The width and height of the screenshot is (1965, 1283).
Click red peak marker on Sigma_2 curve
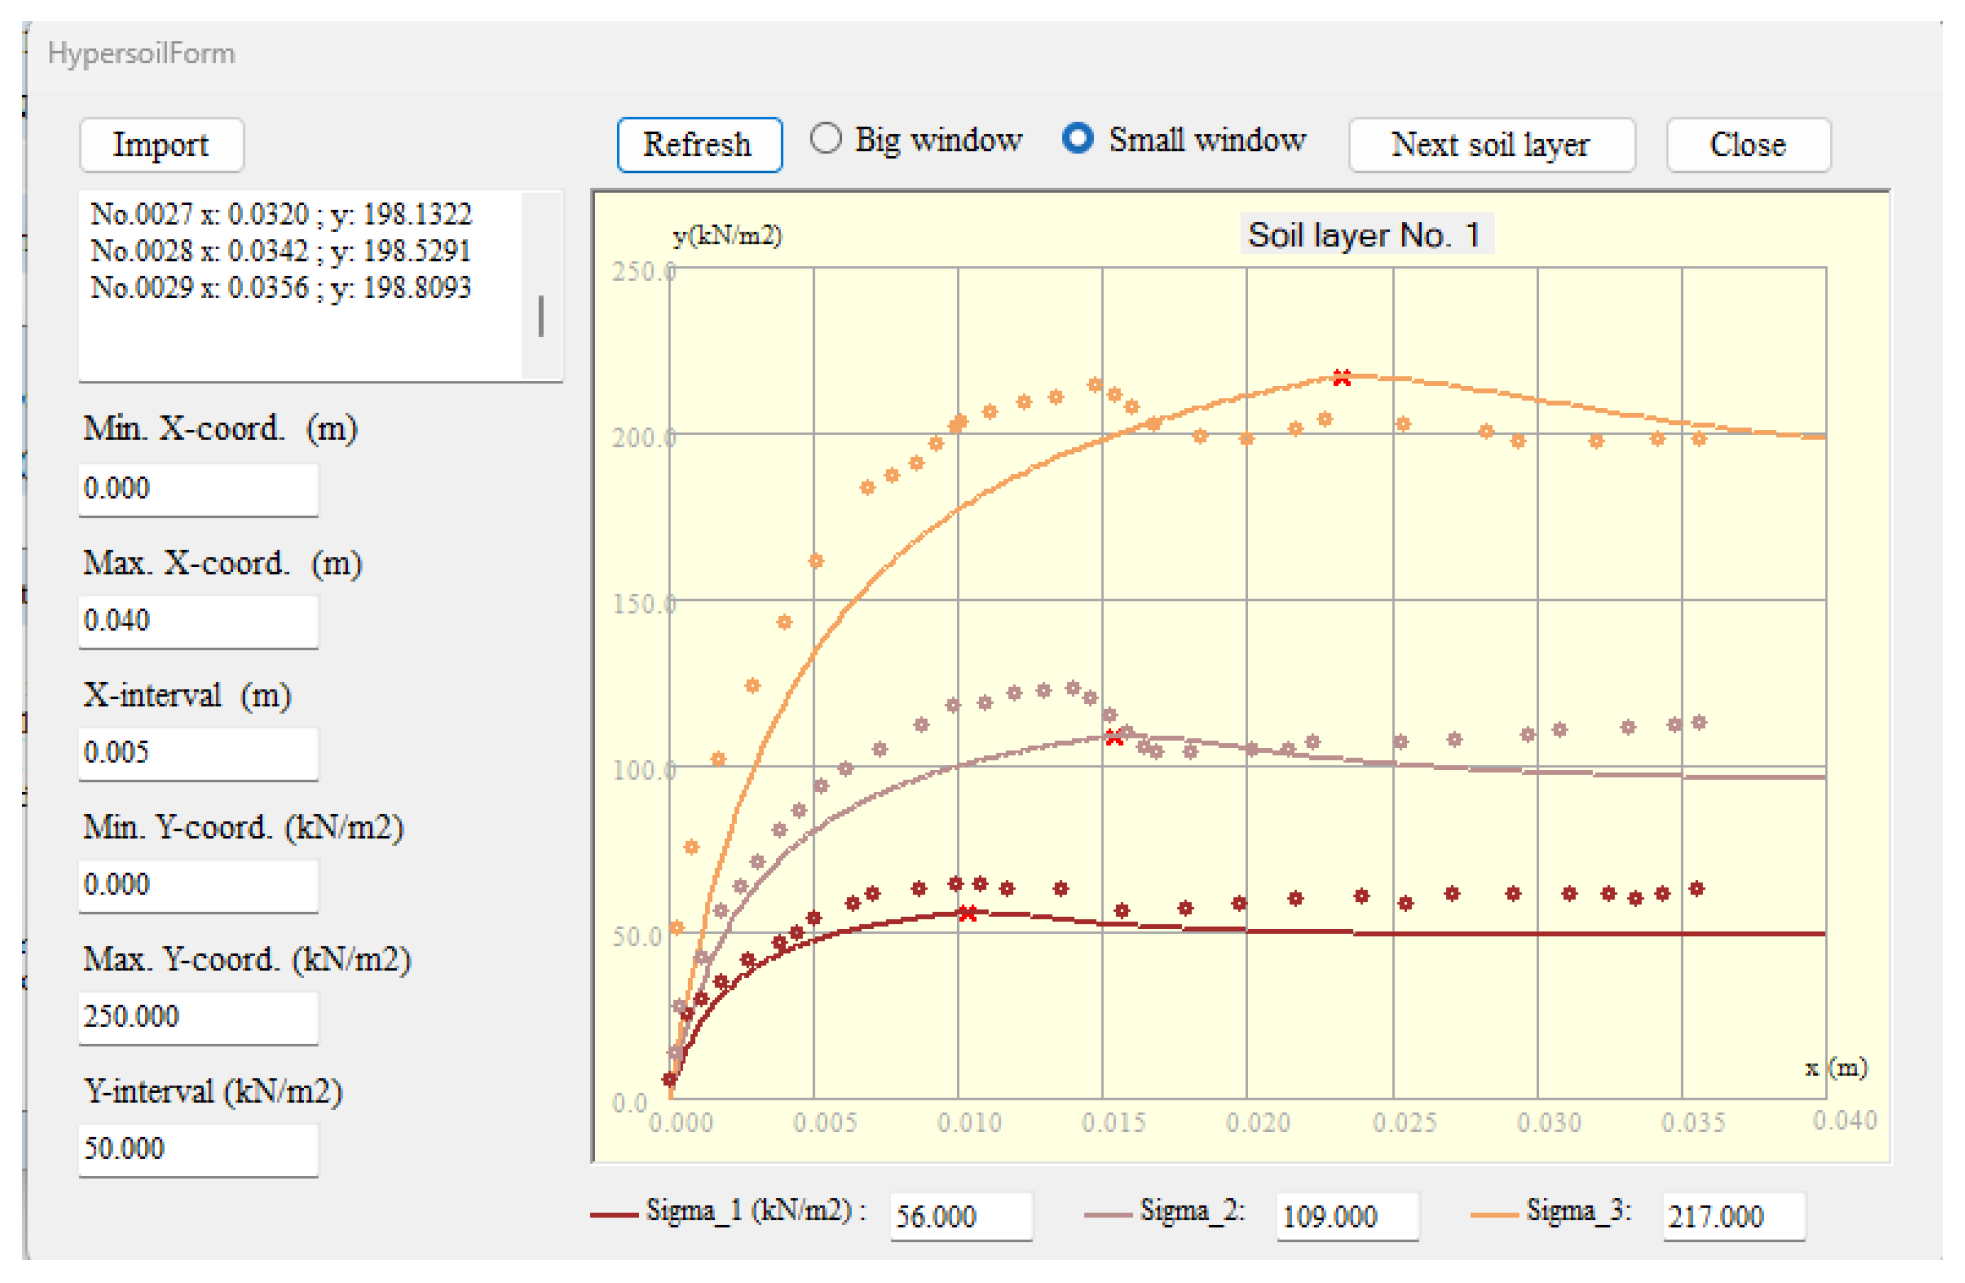tap(1114, 737)
